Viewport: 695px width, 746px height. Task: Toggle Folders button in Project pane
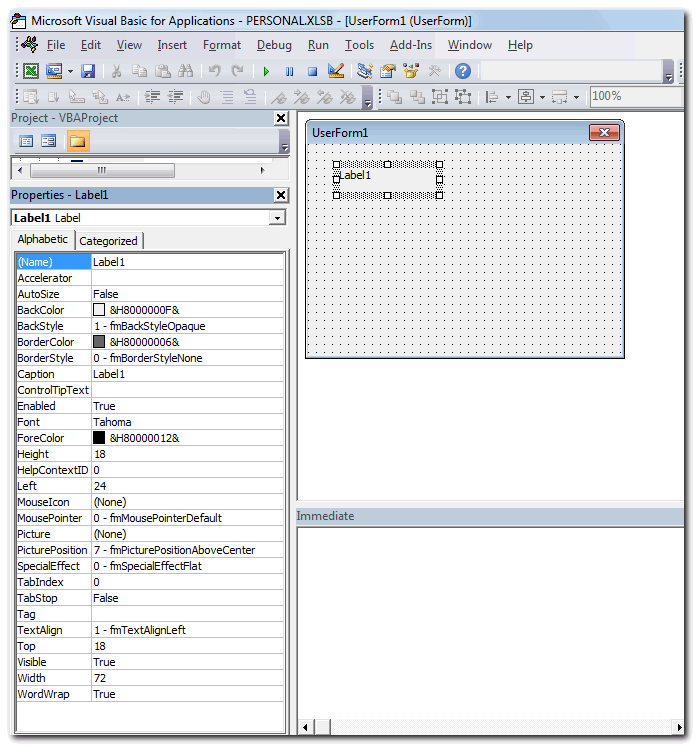(x=78, y=141)
